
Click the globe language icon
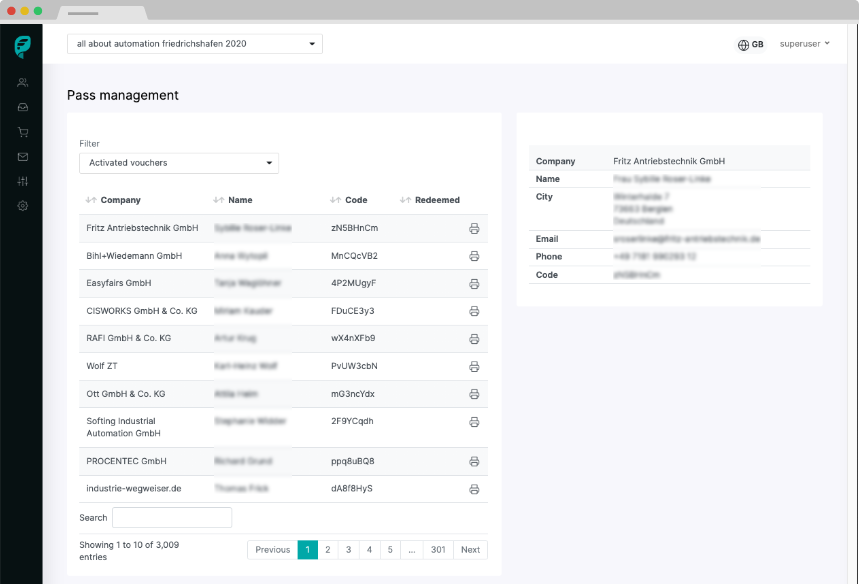[743, 45]
